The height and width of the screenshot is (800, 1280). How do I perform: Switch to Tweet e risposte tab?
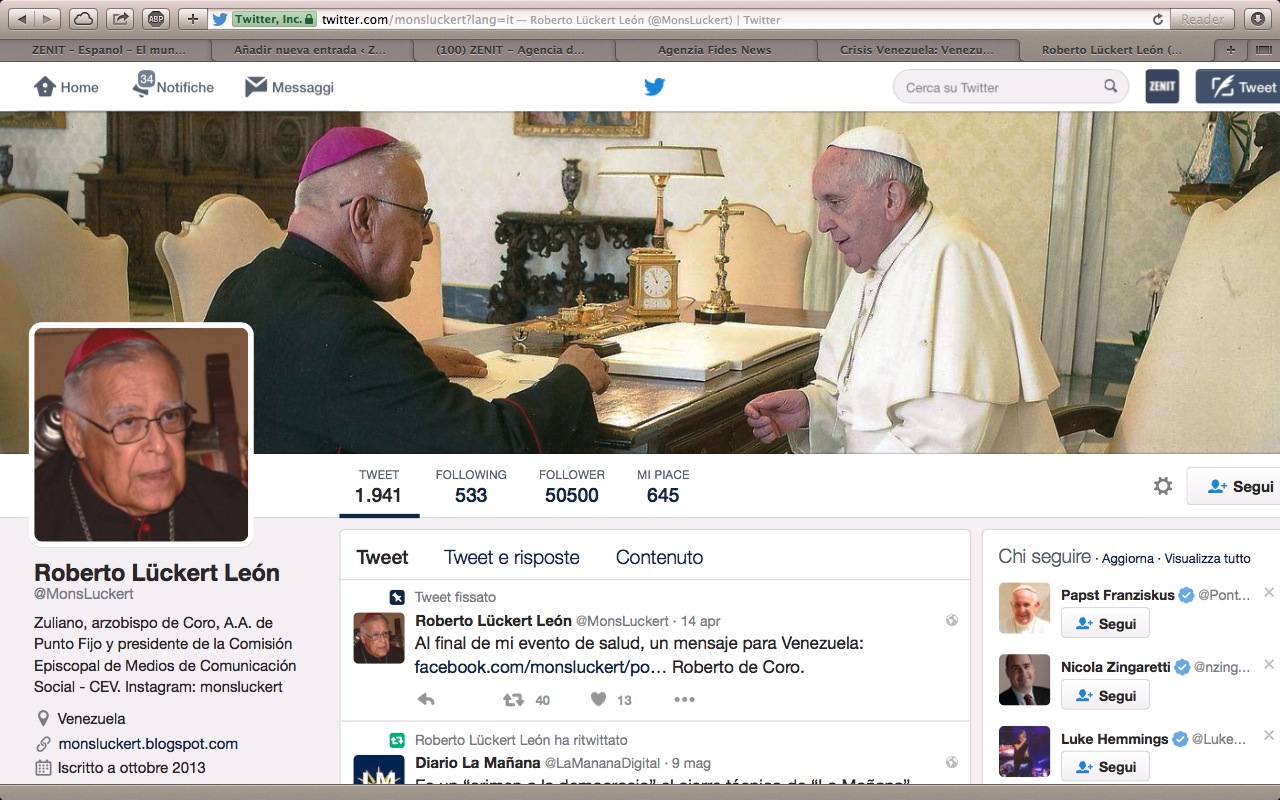(x=511, y=558)
